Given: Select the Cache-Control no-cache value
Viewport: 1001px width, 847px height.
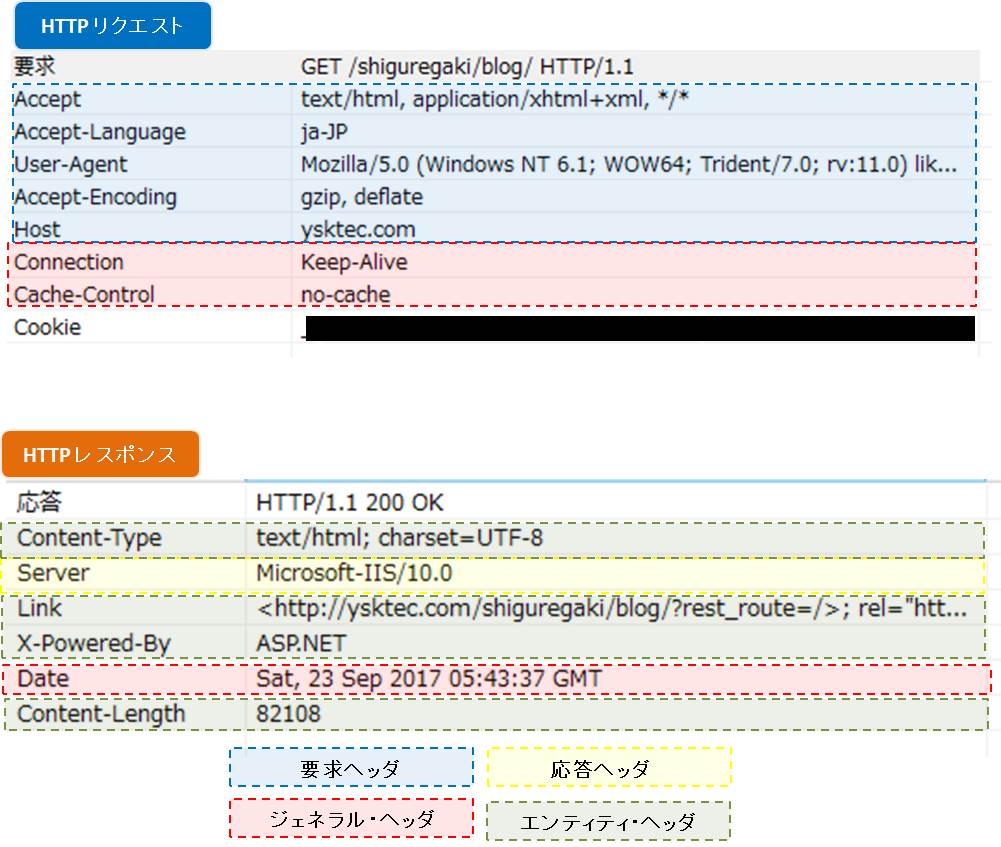Looking at the screenshot, I should pos(345,294).
